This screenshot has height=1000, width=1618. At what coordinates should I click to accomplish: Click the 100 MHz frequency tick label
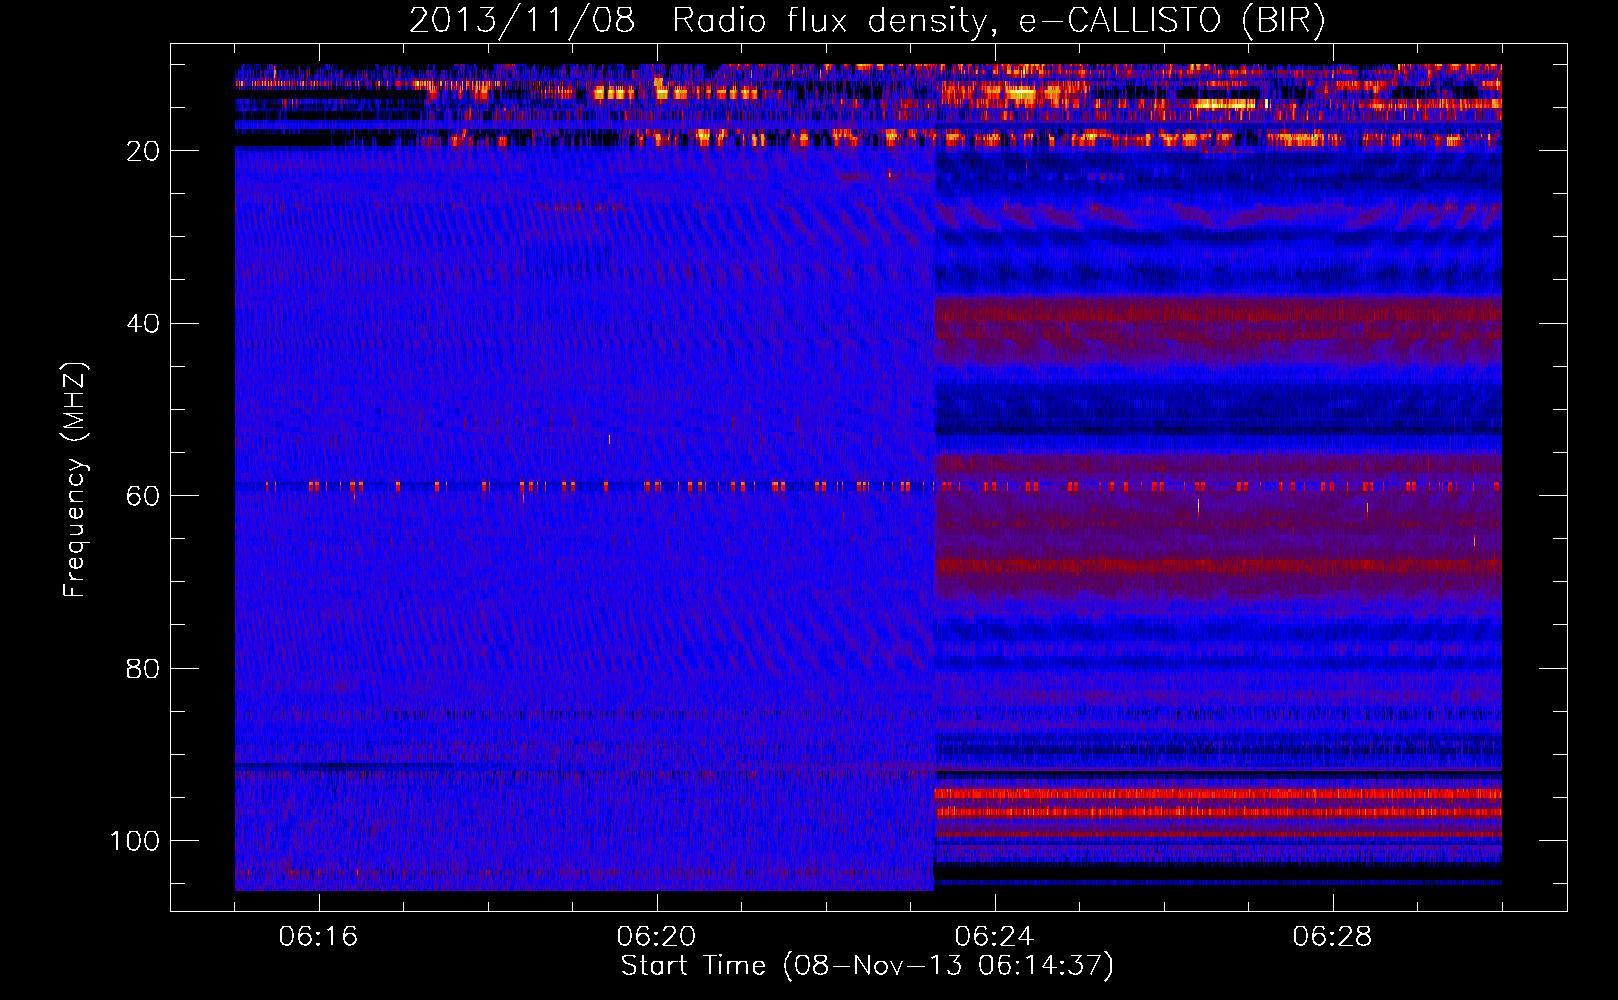point(135,841)
